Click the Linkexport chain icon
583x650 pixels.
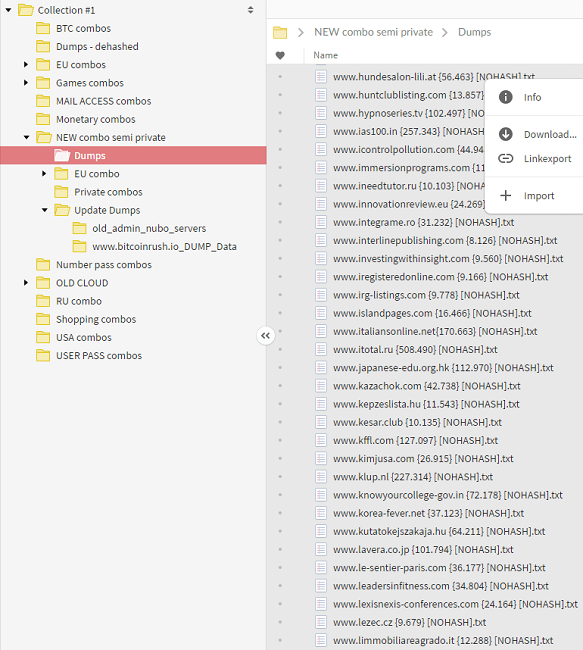point(505,158)
